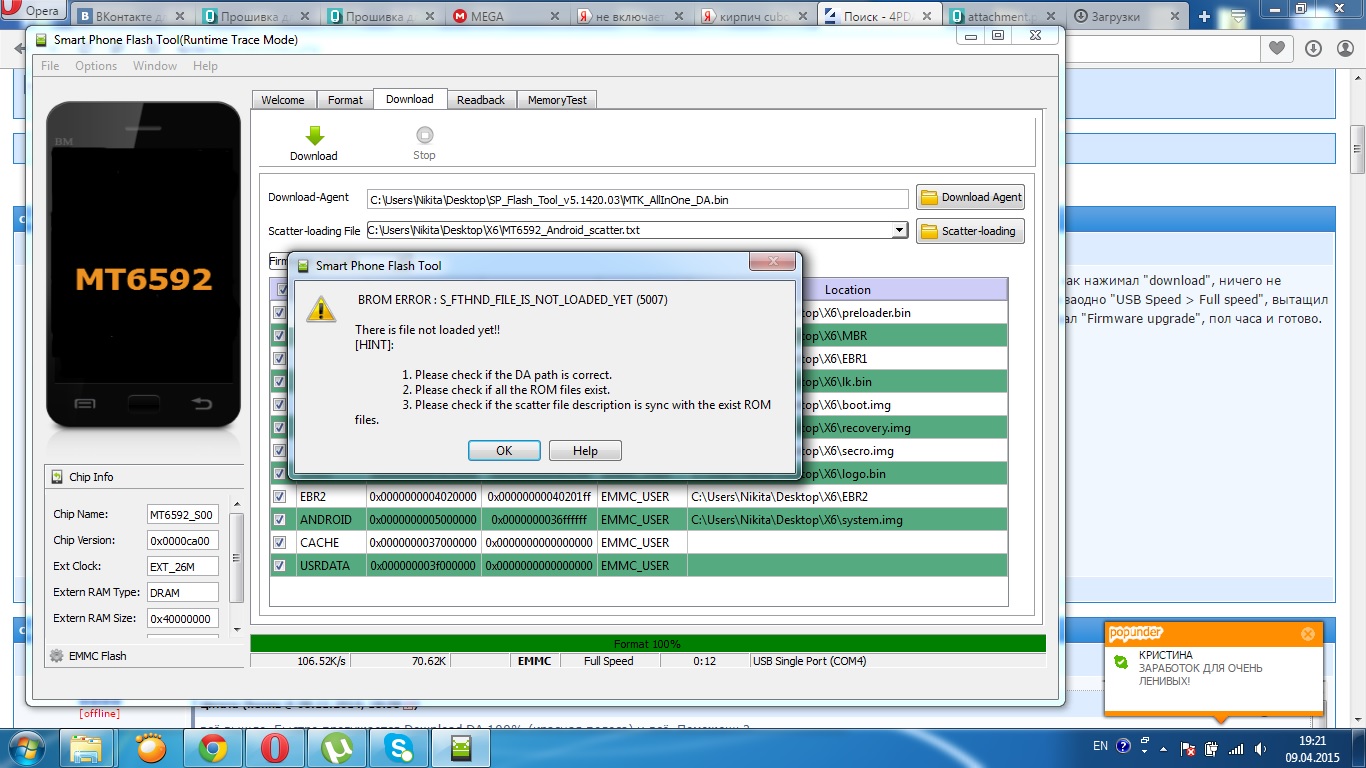Click the green Download arrow icon
1366x768 pixels.
tap(314, 137)
